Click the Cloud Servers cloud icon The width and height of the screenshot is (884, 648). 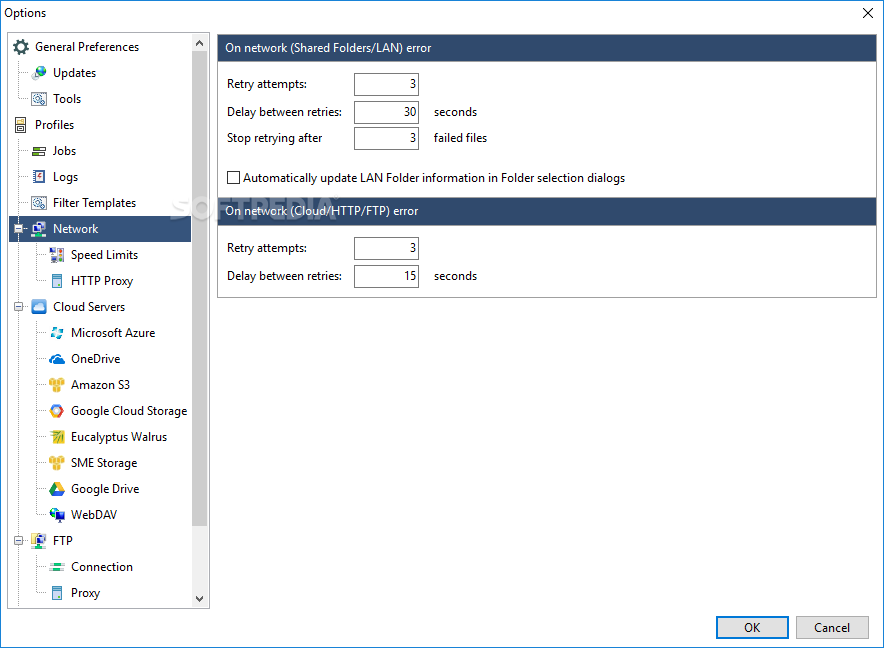(x=39, y=307)
